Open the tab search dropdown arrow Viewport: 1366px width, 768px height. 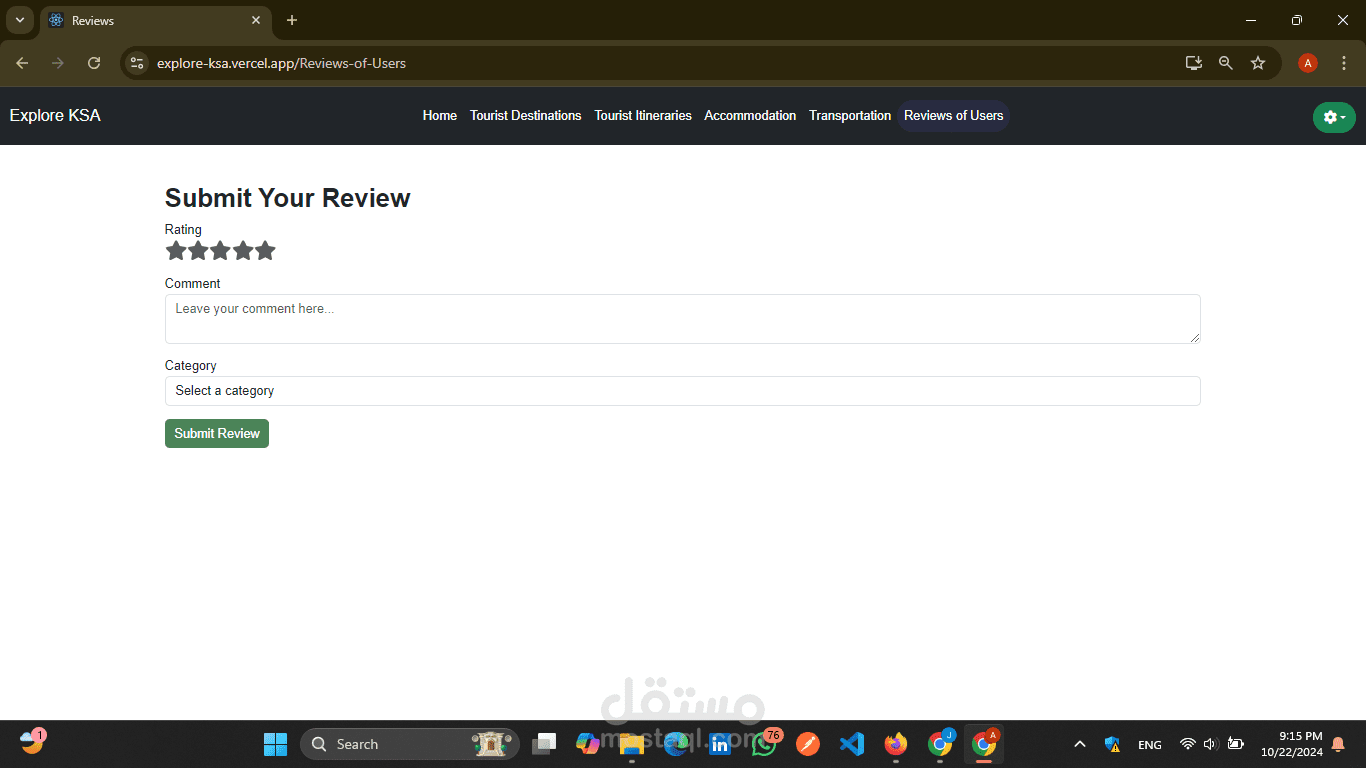(19, 20)
